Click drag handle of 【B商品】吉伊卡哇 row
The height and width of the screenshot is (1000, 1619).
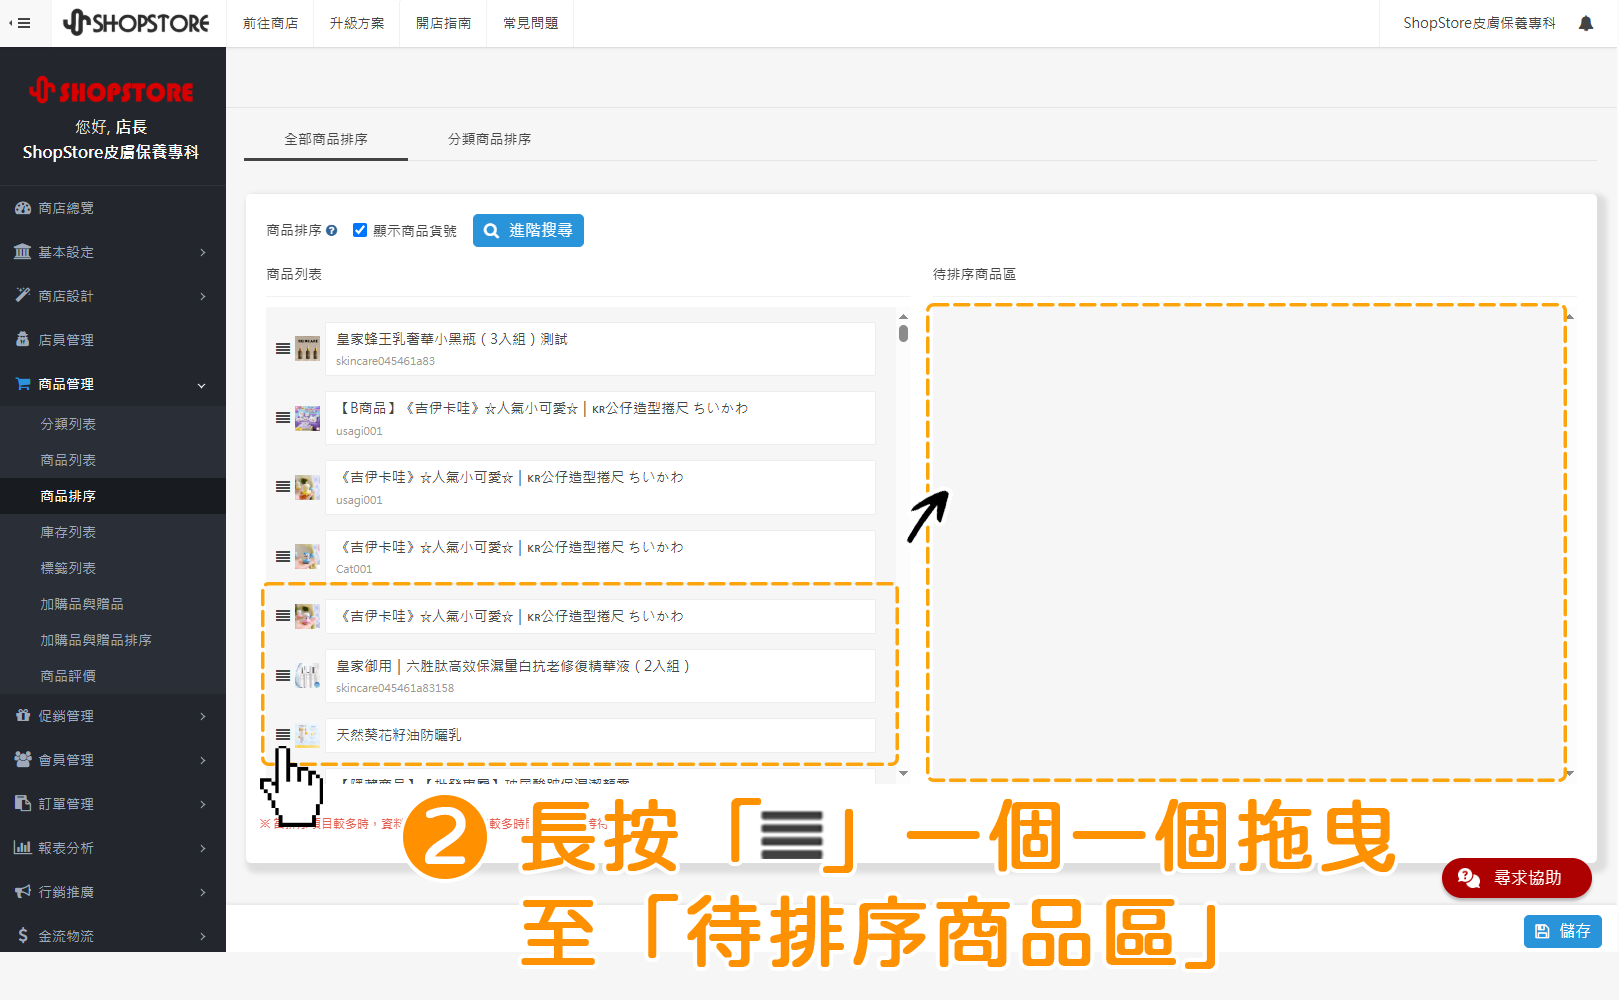click(283, 418)
